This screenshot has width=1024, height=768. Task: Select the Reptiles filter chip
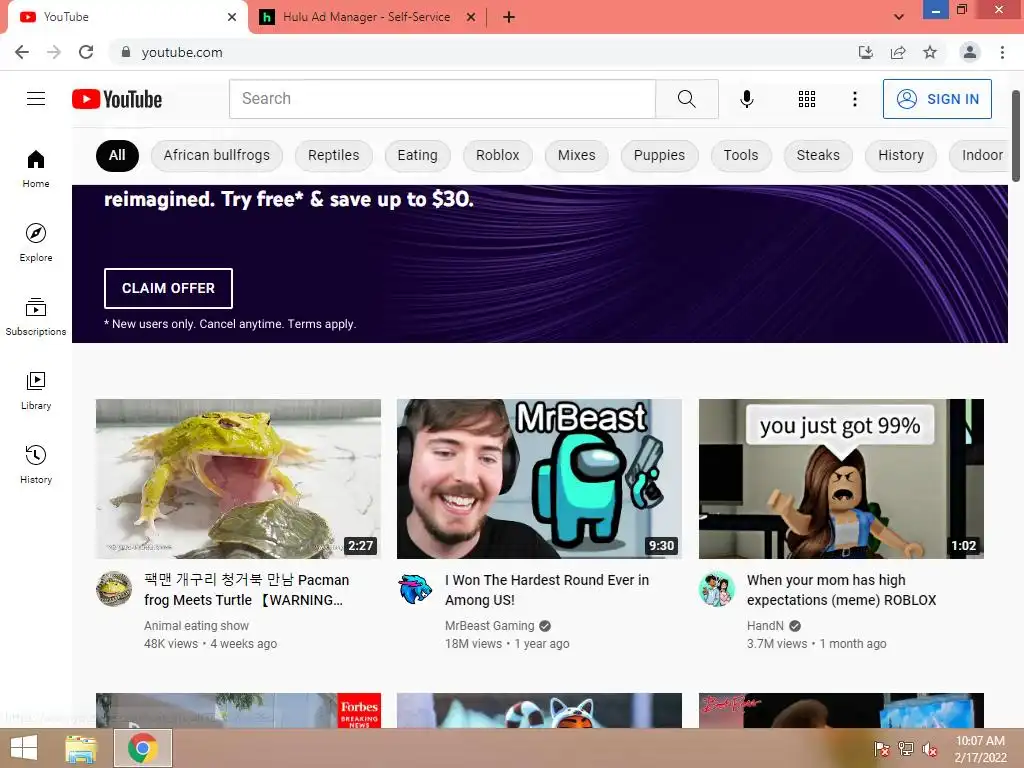point(333,155)
